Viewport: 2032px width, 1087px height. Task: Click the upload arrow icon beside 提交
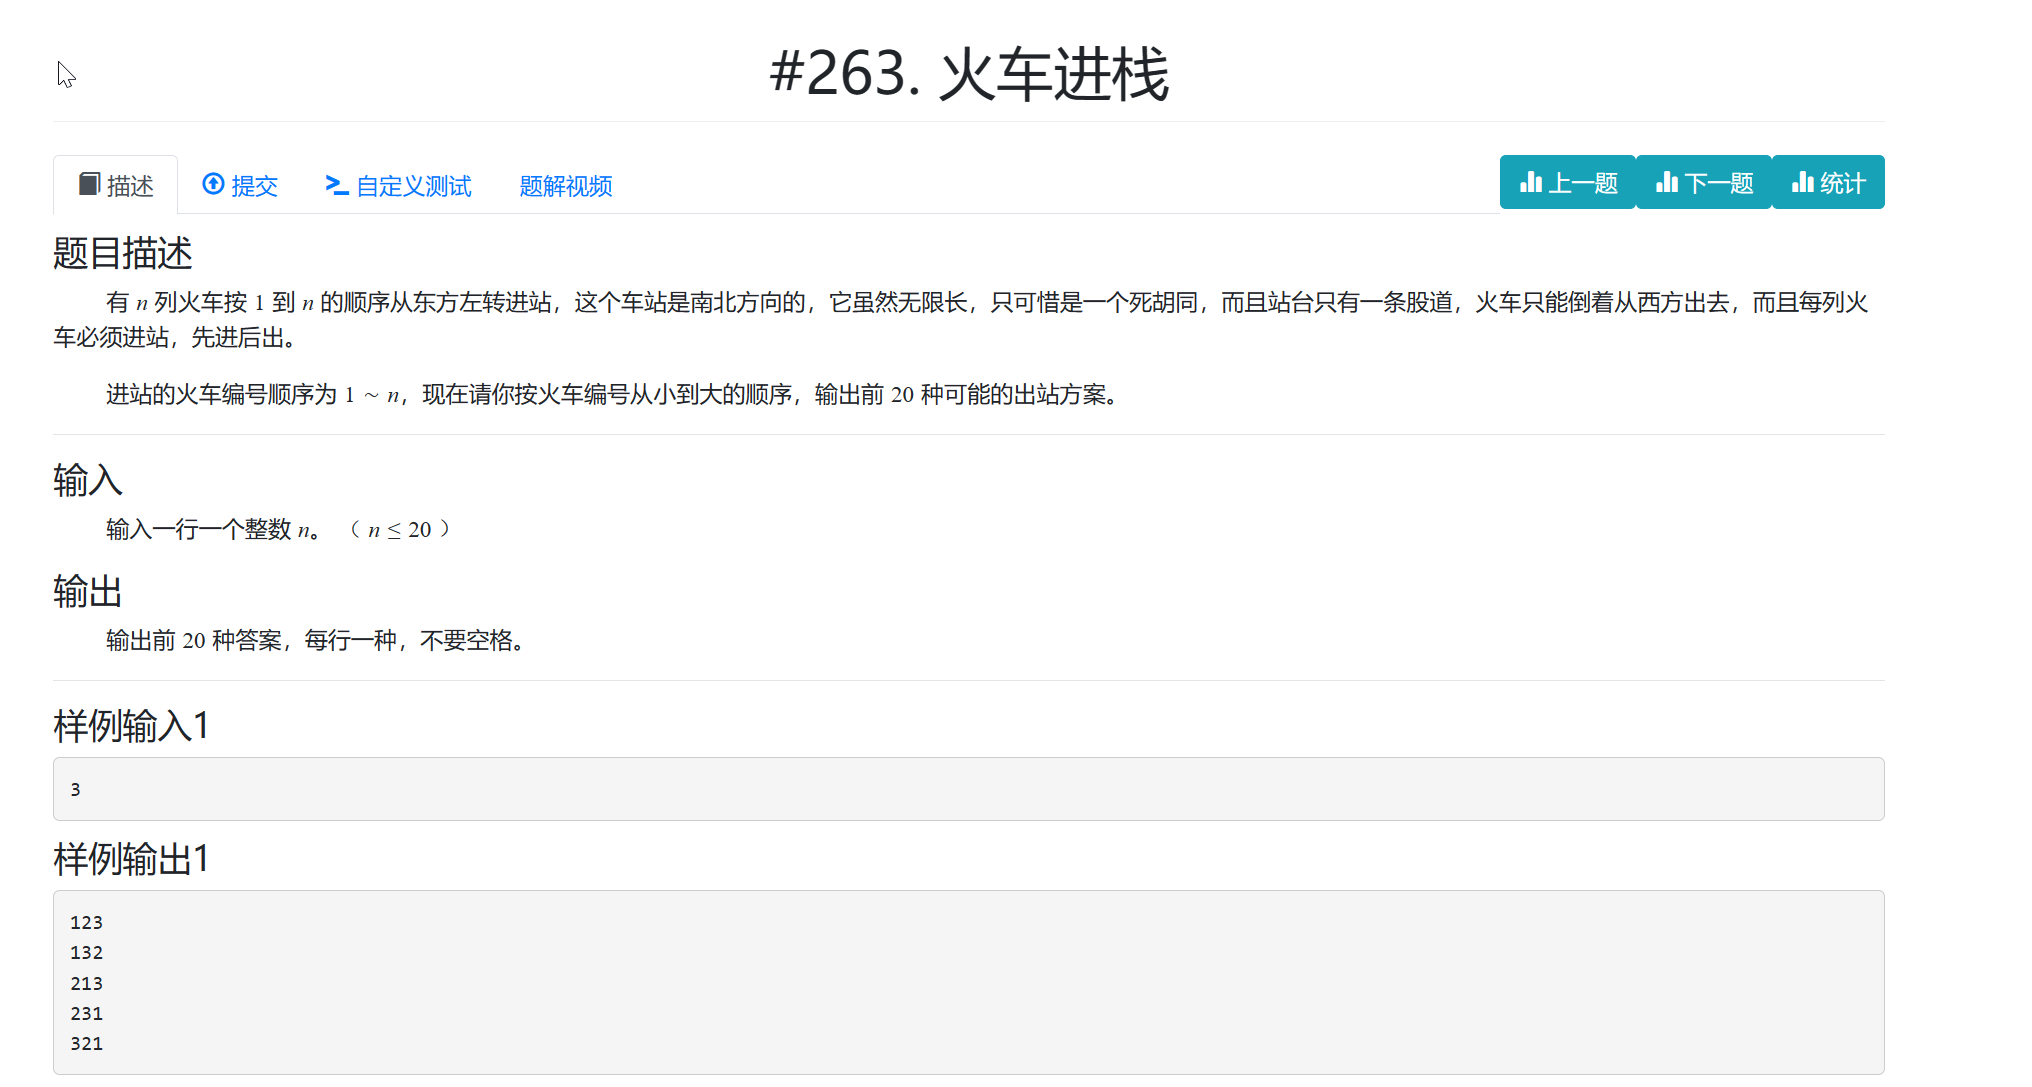213,184
